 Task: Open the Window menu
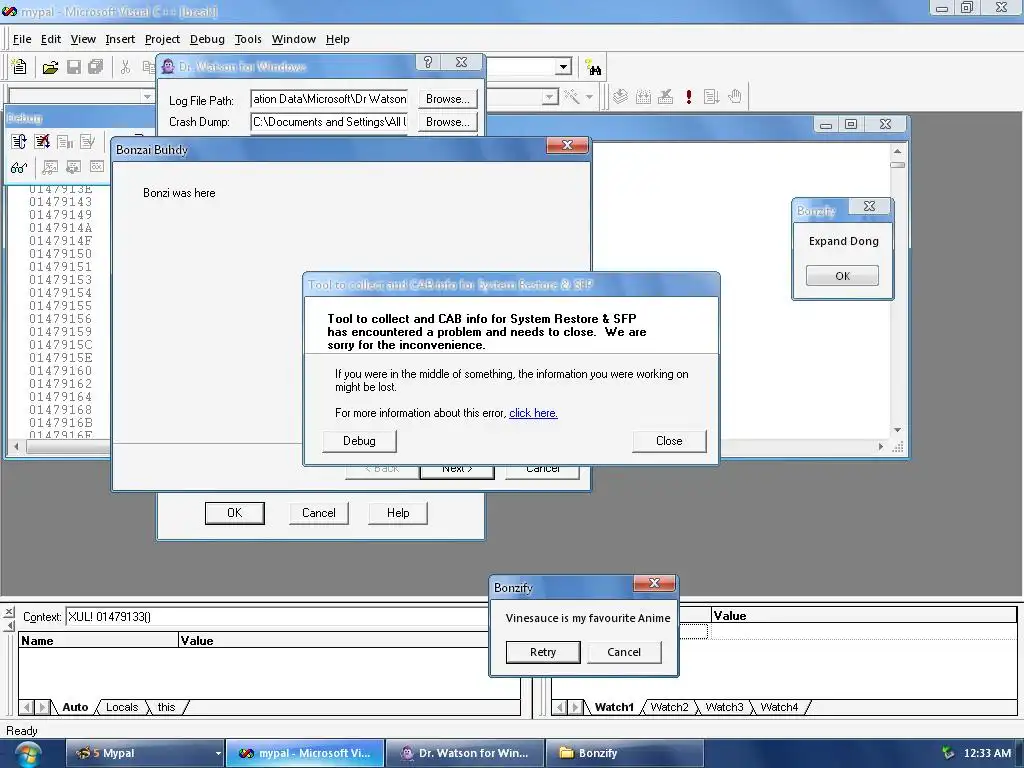tap(293, 39)
